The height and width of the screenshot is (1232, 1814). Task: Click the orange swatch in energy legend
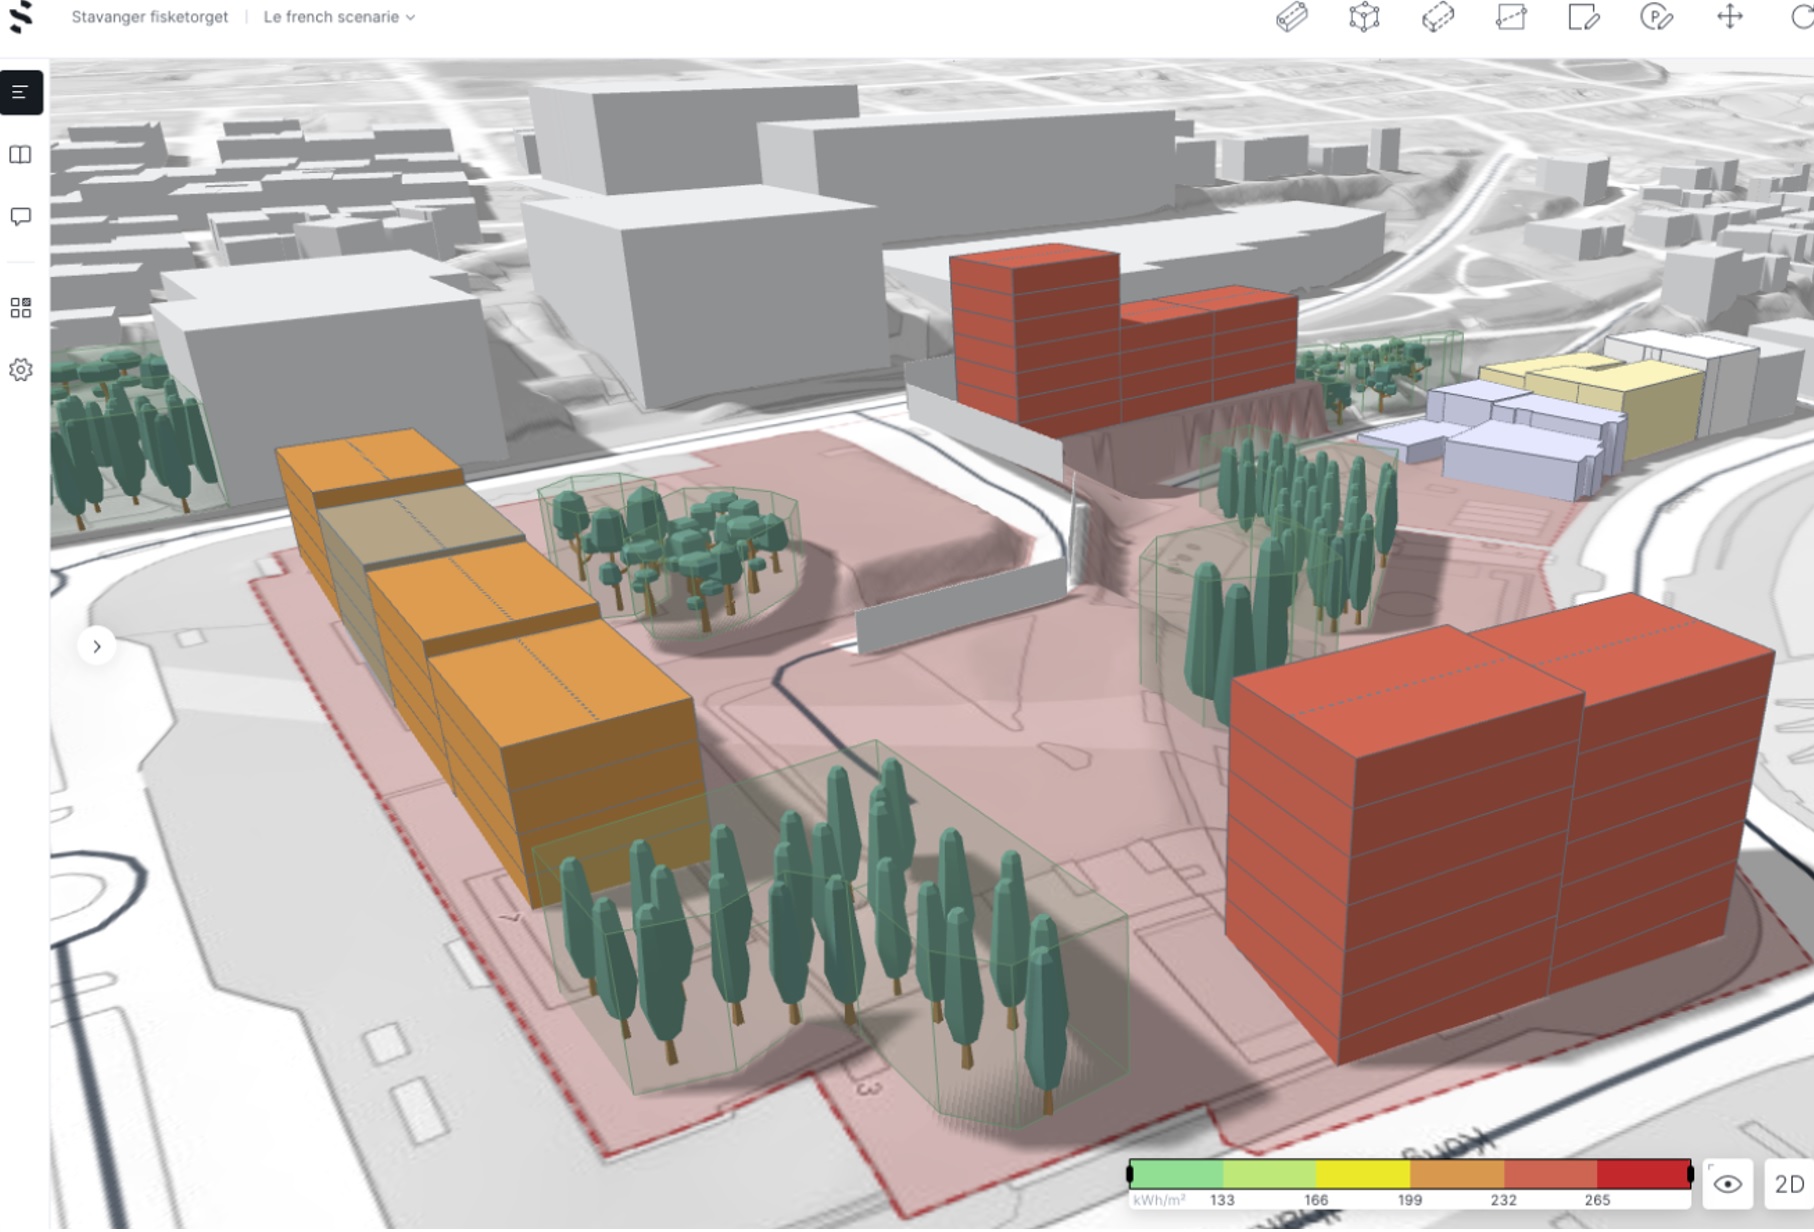[1456, 1173]
